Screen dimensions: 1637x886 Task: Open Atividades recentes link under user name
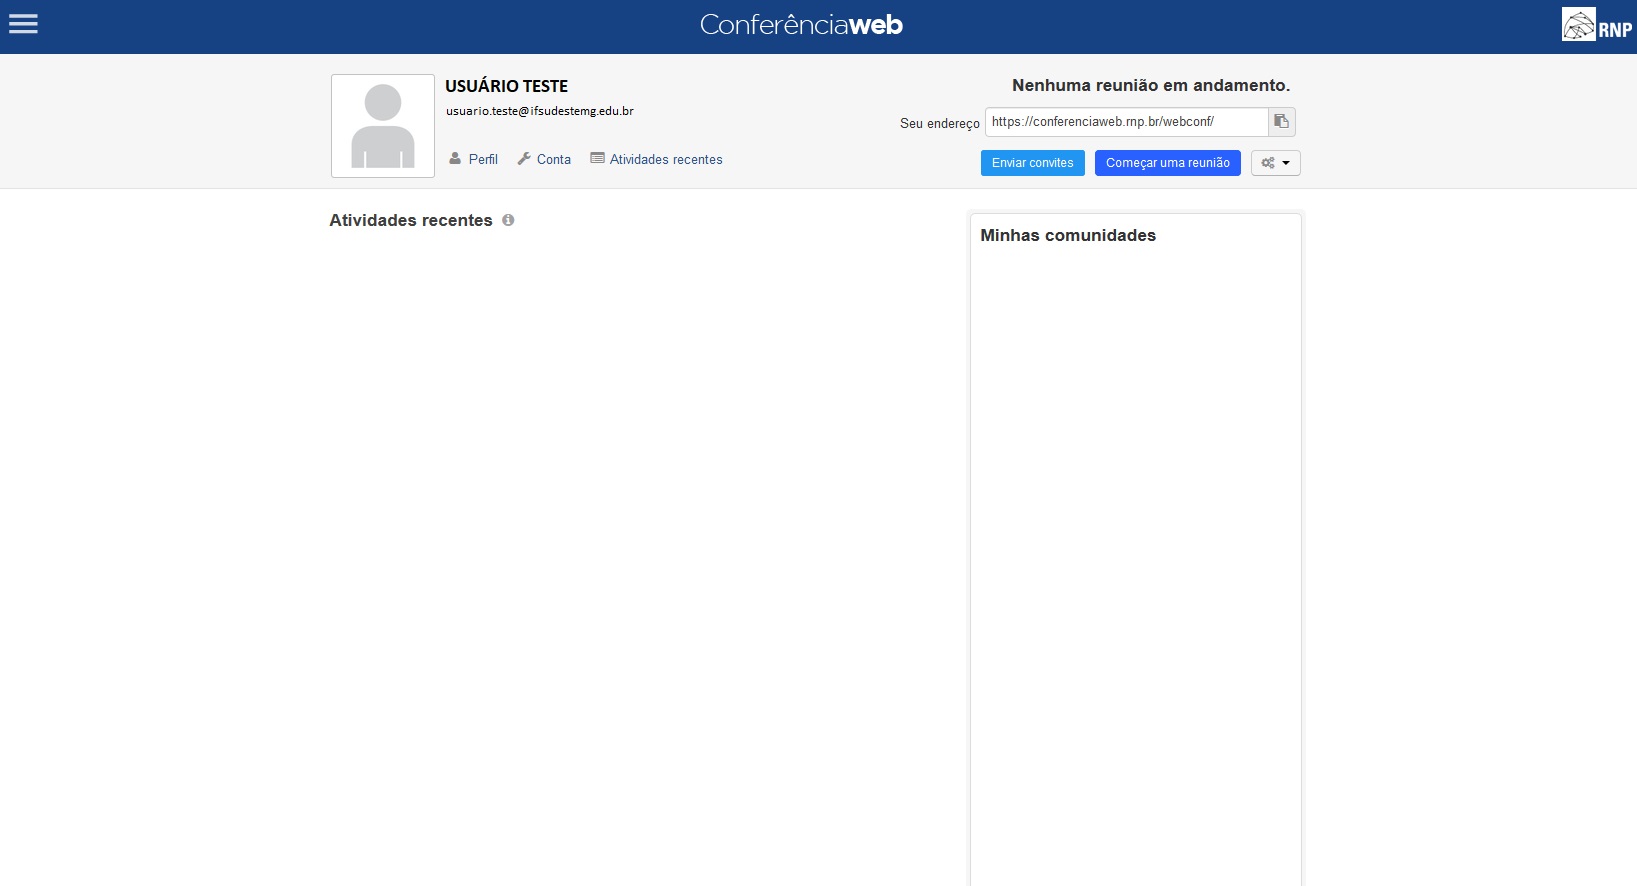666,159
